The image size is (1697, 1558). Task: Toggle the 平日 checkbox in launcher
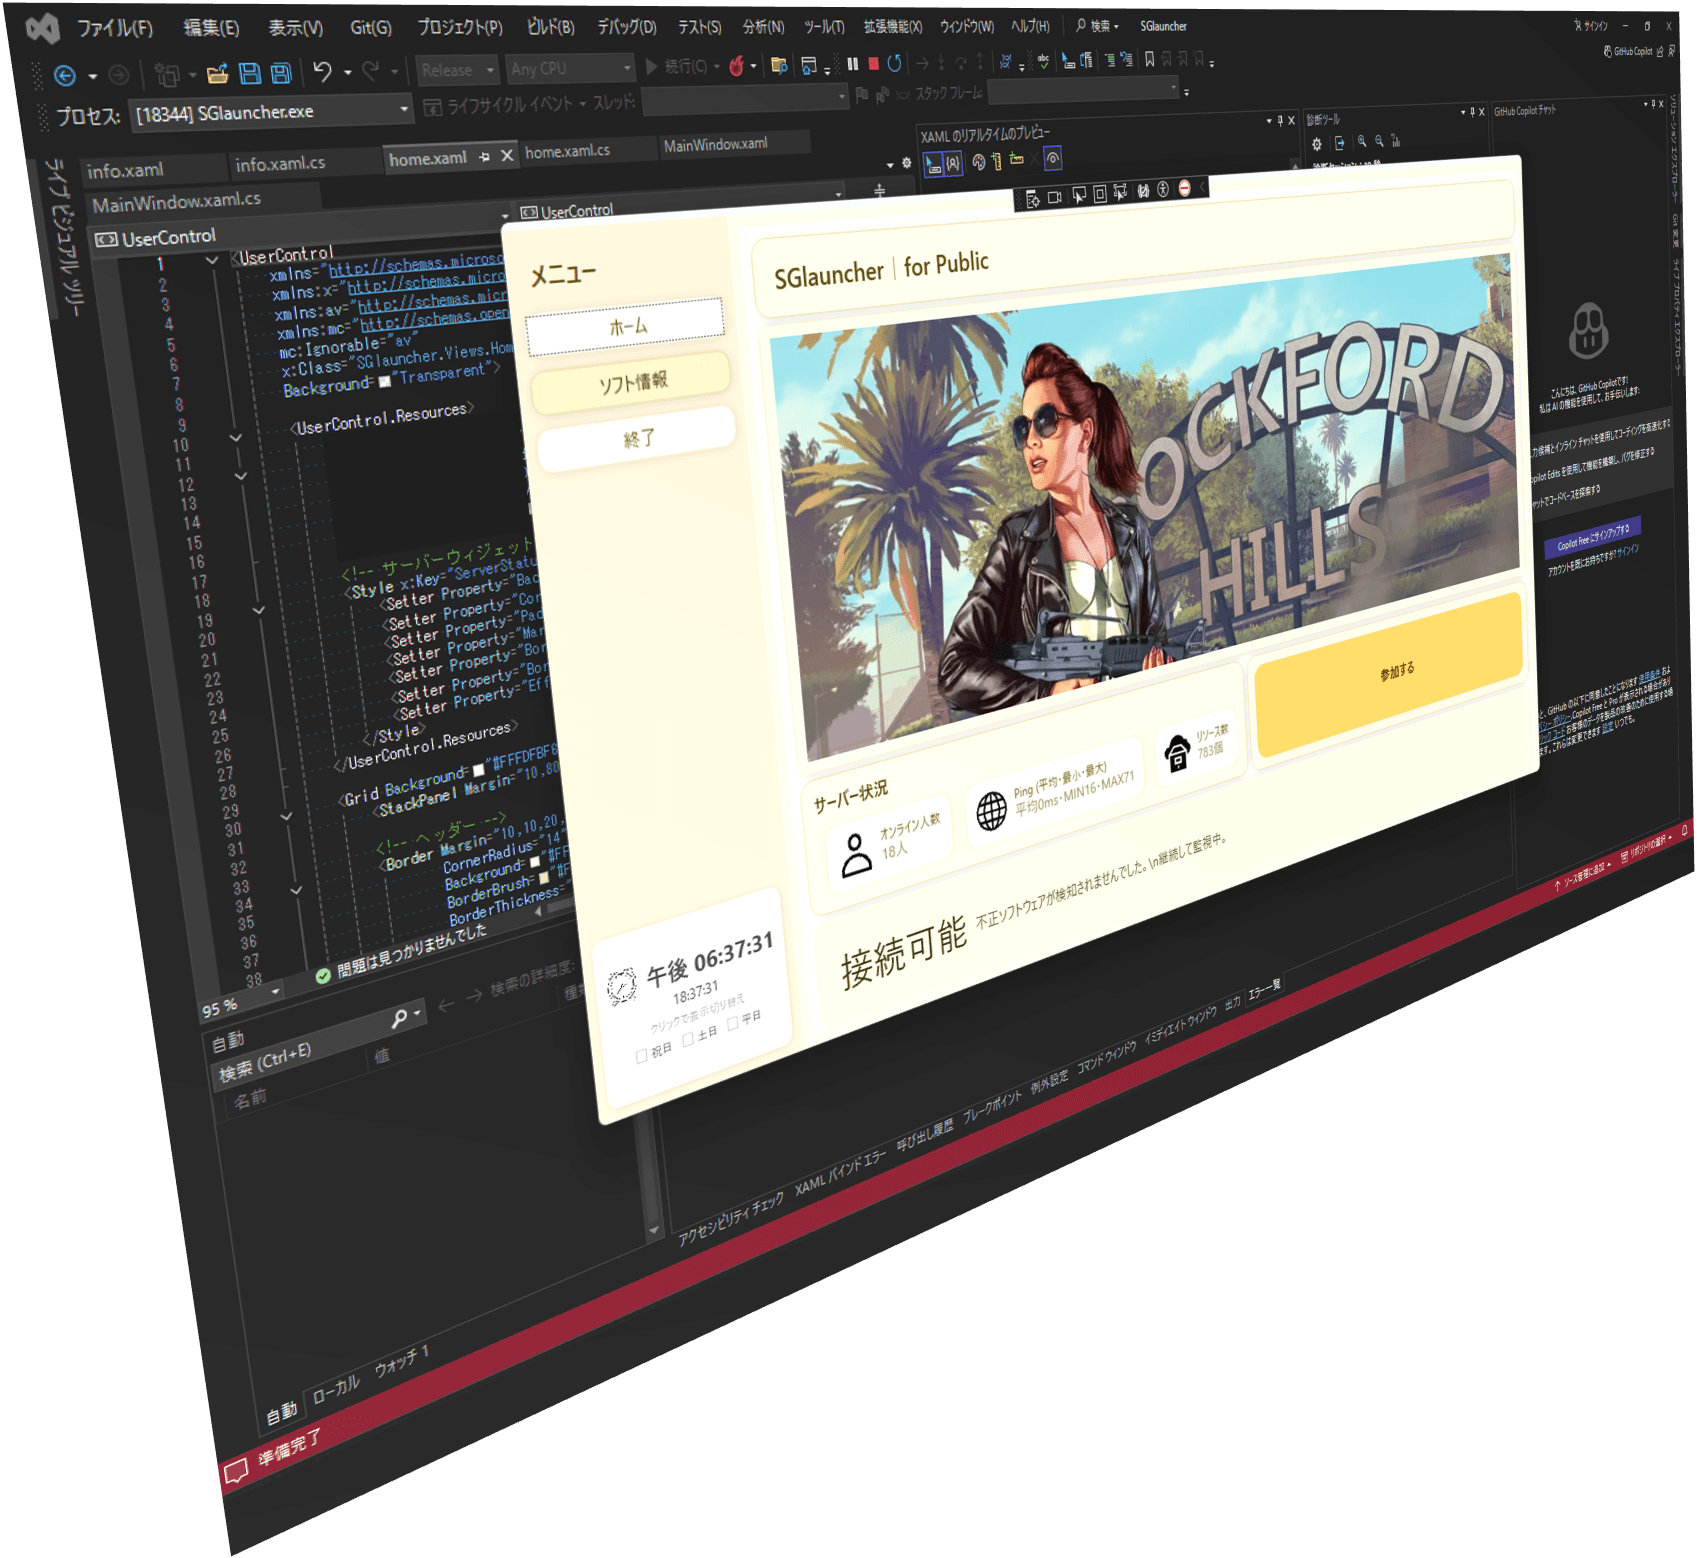(x=733, y=1023)
